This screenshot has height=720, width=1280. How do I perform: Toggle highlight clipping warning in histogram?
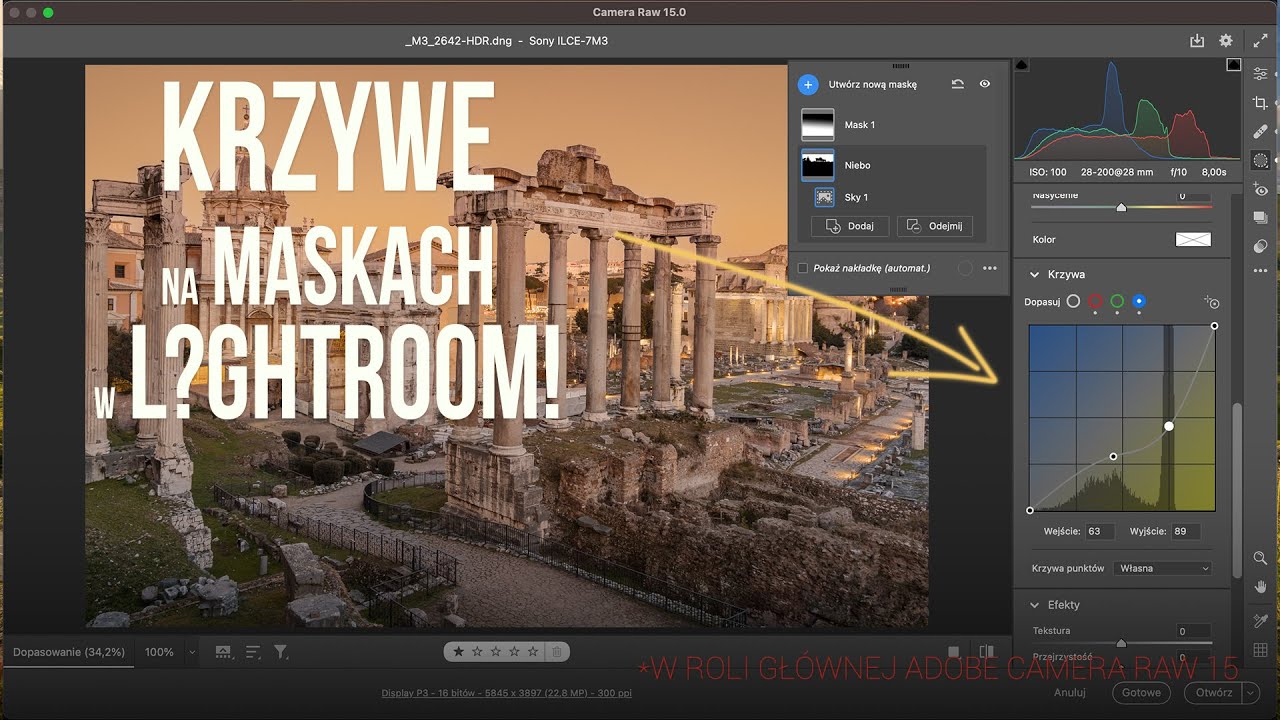1233,65
